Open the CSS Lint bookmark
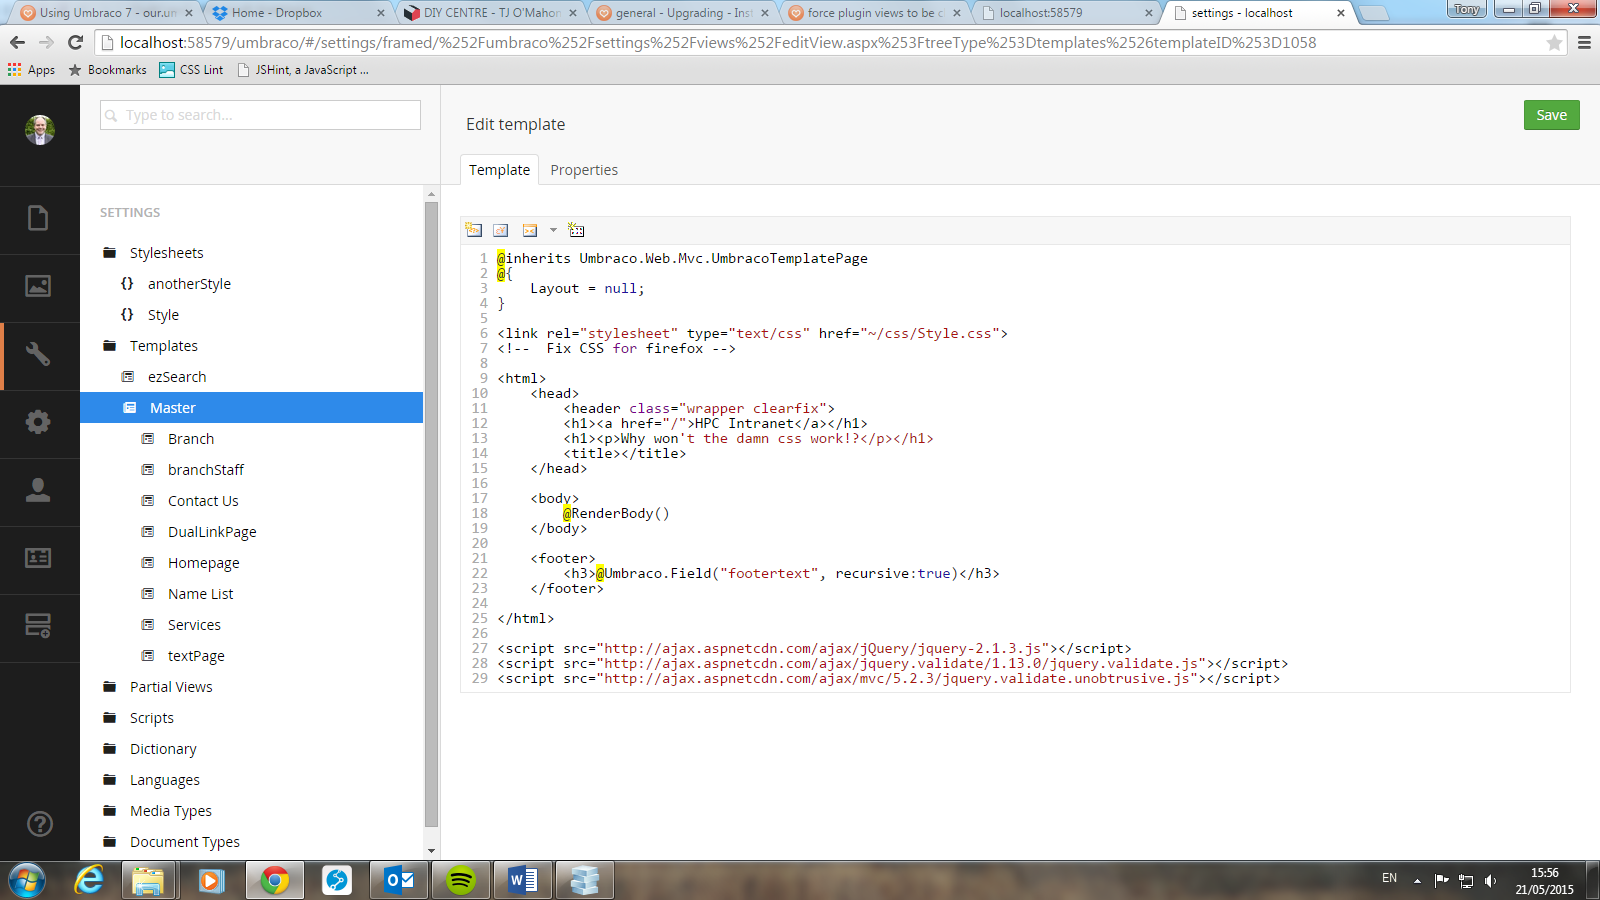 click(192, 70)
